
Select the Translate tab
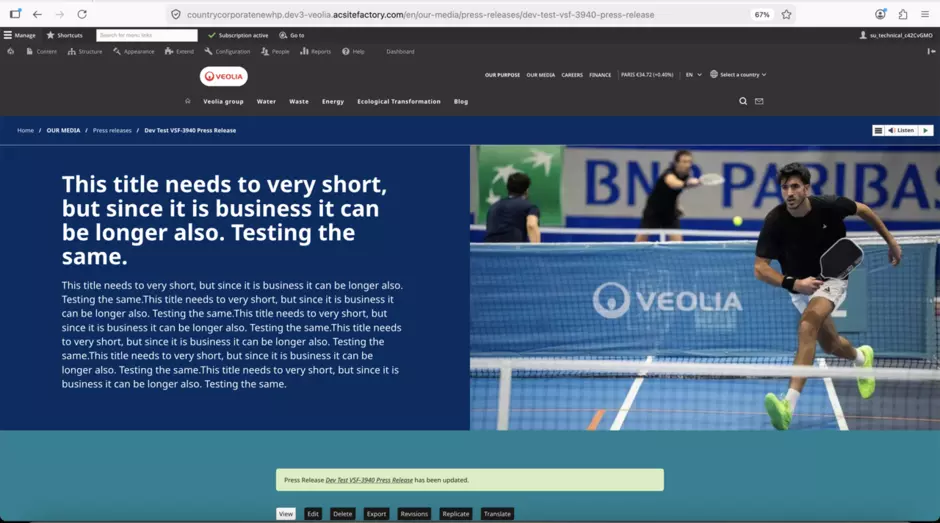(497, 514)
